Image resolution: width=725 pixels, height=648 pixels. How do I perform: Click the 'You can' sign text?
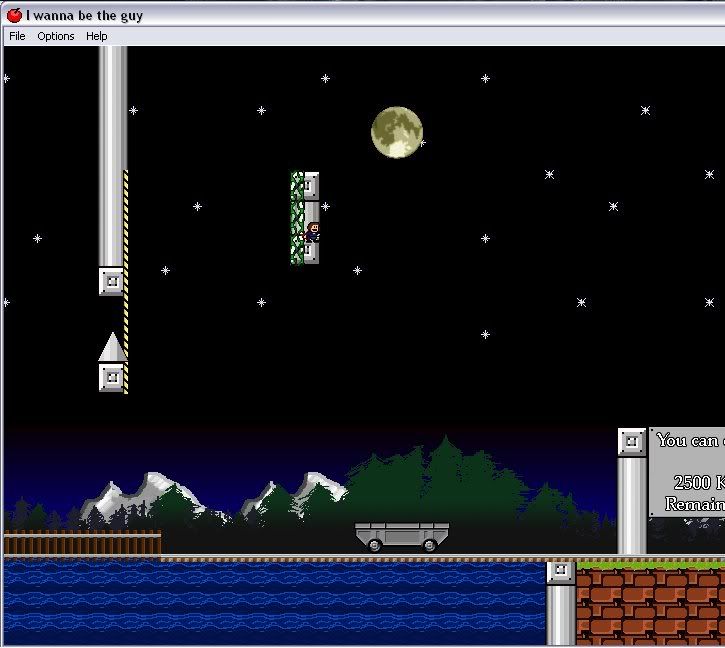[x=689, y=440]
